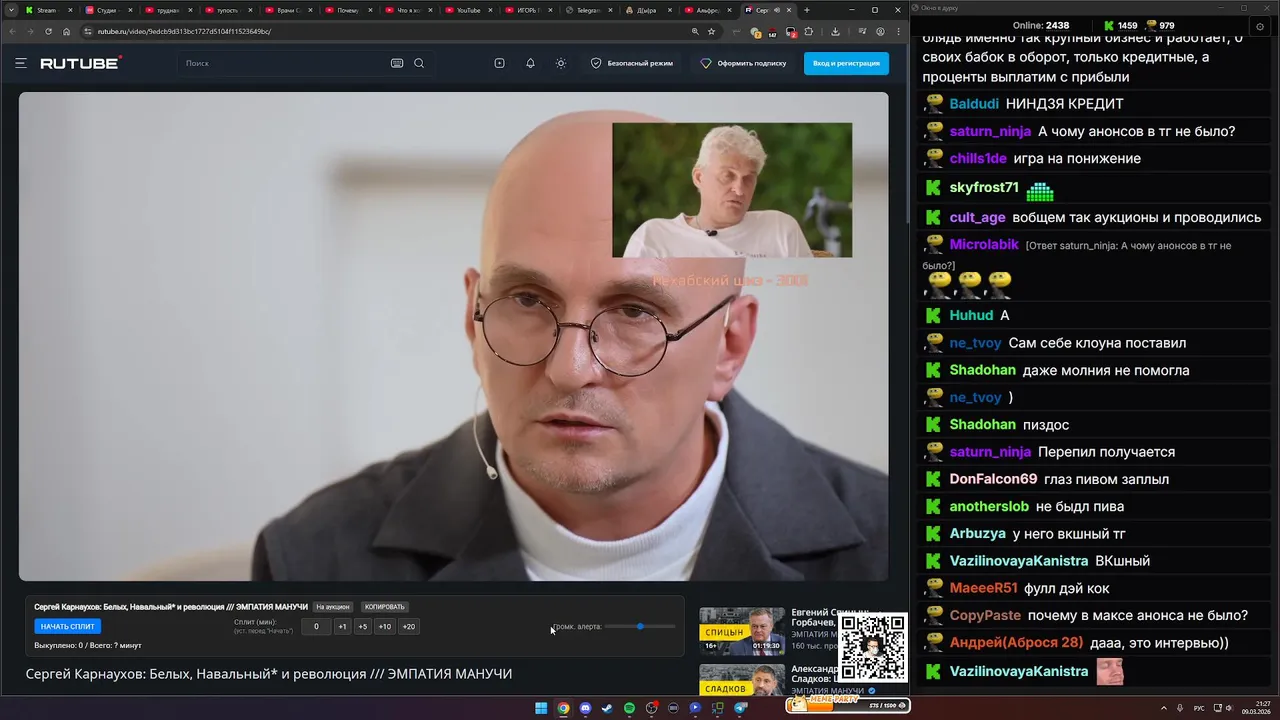Open the on-screen keyboard icon in search
Screen dimensions: 1280x720
397,63
